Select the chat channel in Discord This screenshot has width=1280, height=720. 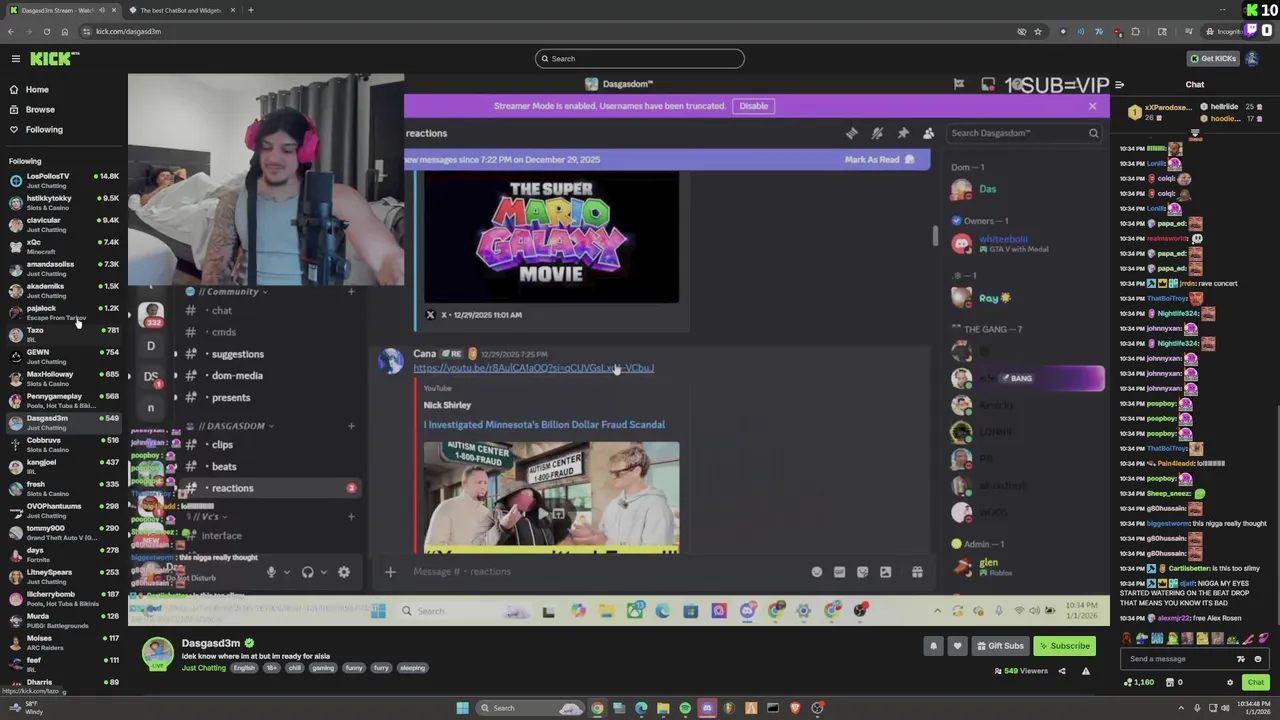[x=221, y=311]
